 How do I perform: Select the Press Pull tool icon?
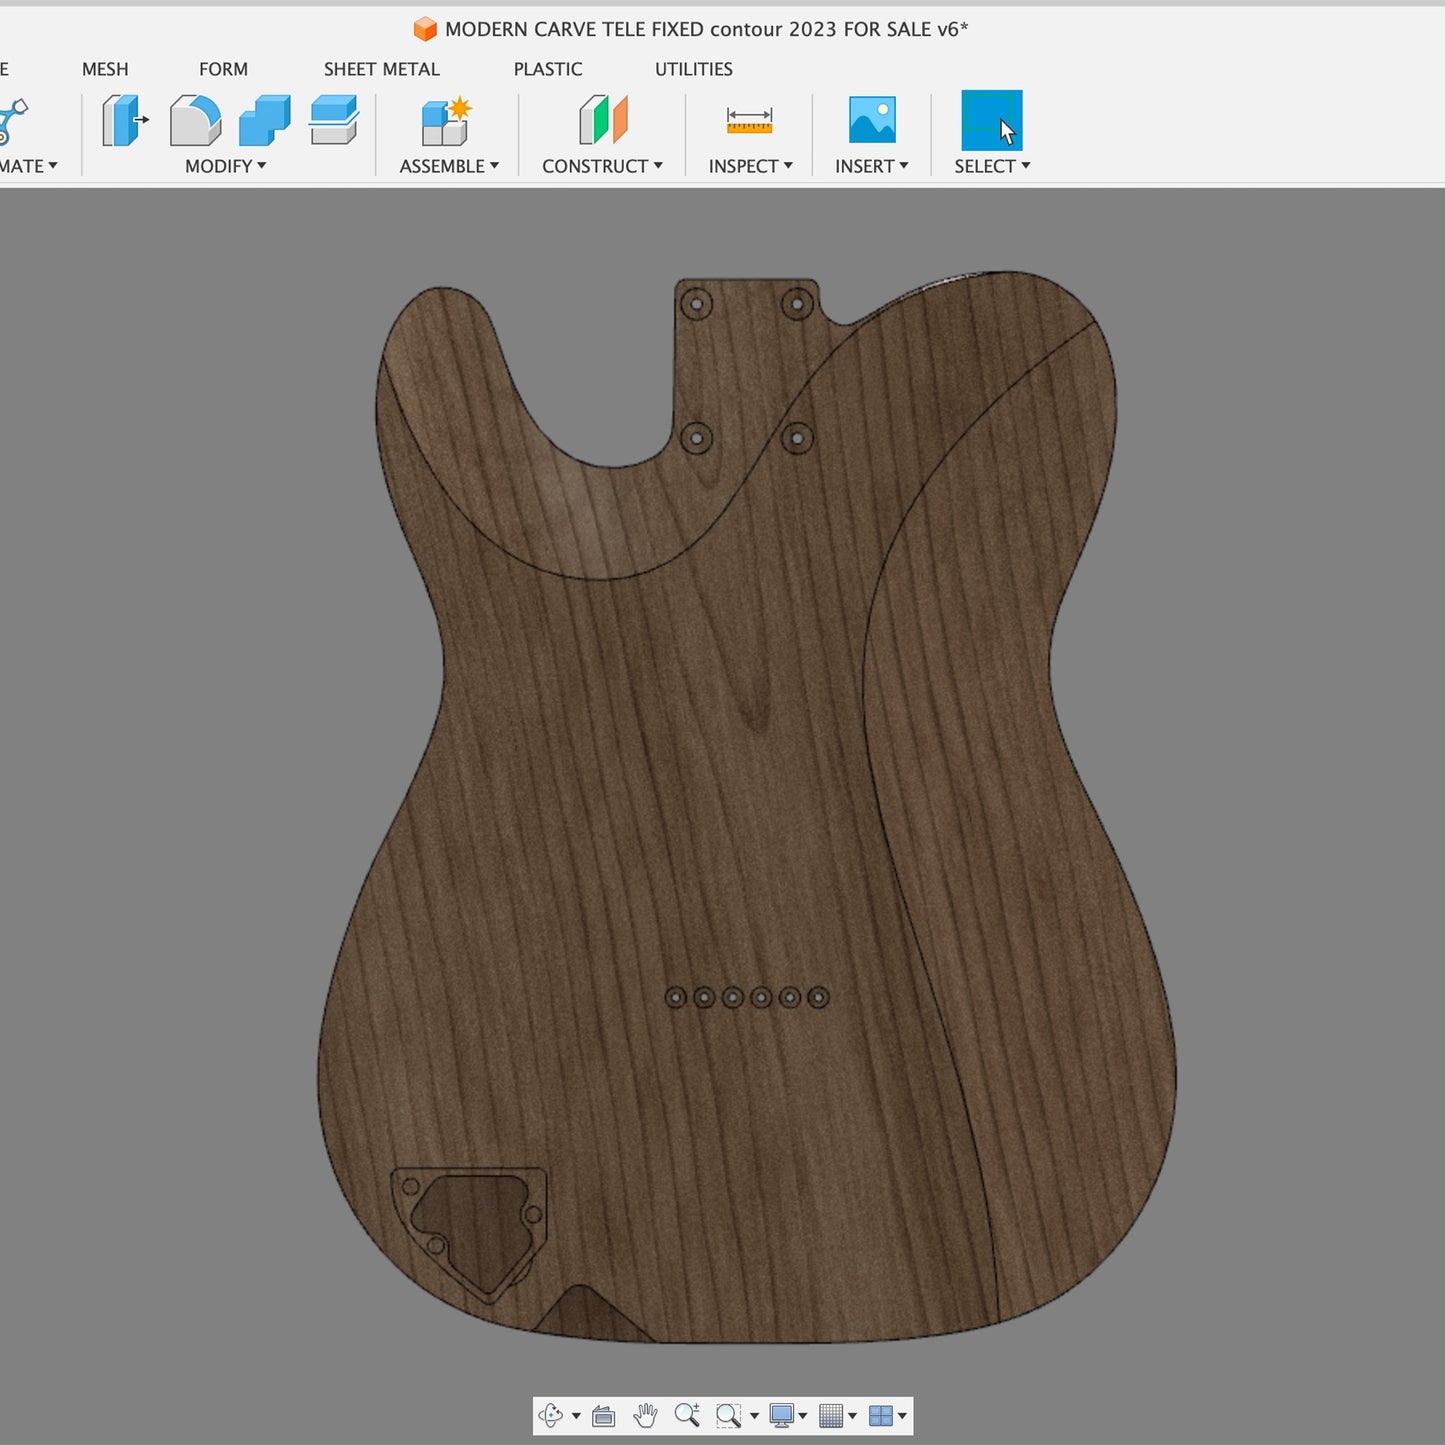[x=124, y=121]
